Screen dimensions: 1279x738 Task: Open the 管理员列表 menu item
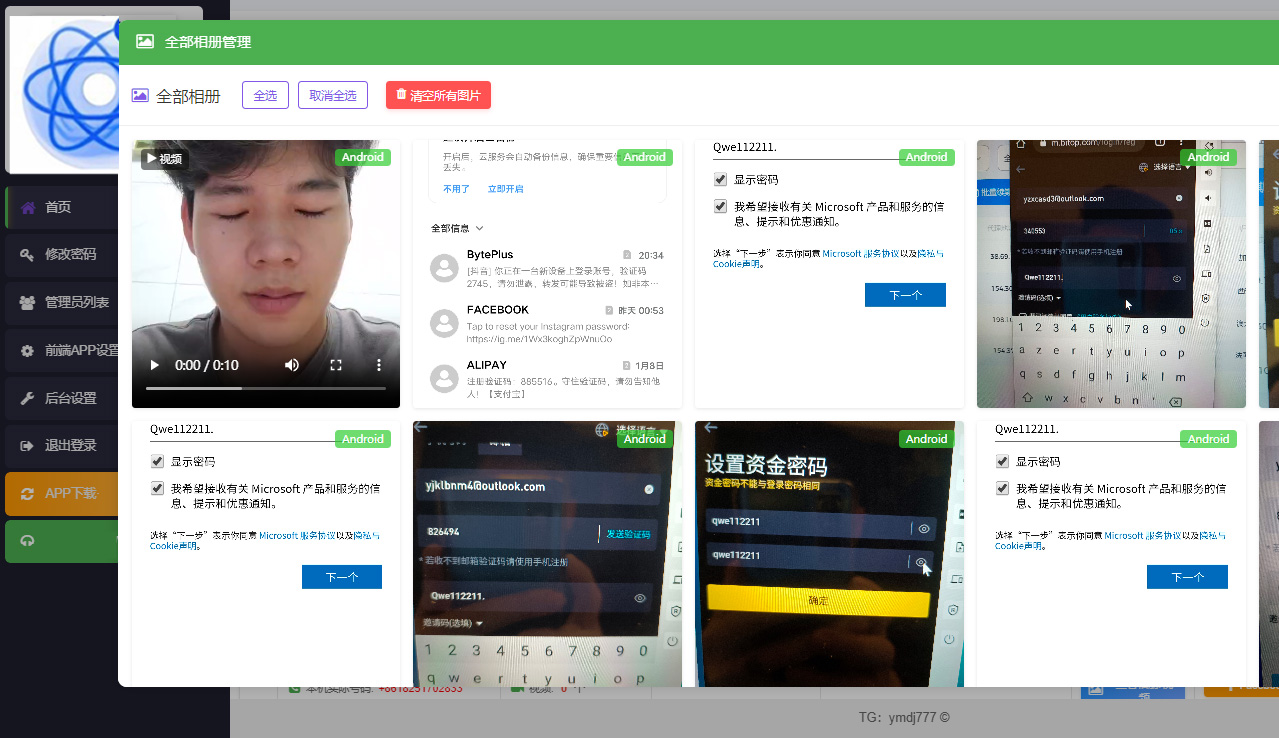[x=76, y=302]
